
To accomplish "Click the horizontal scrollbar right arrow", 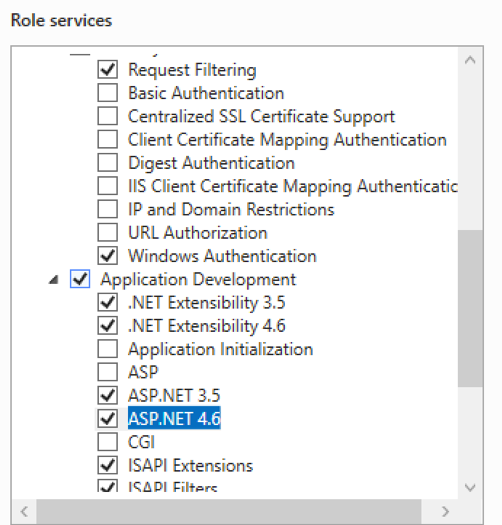I will point(445,512).
